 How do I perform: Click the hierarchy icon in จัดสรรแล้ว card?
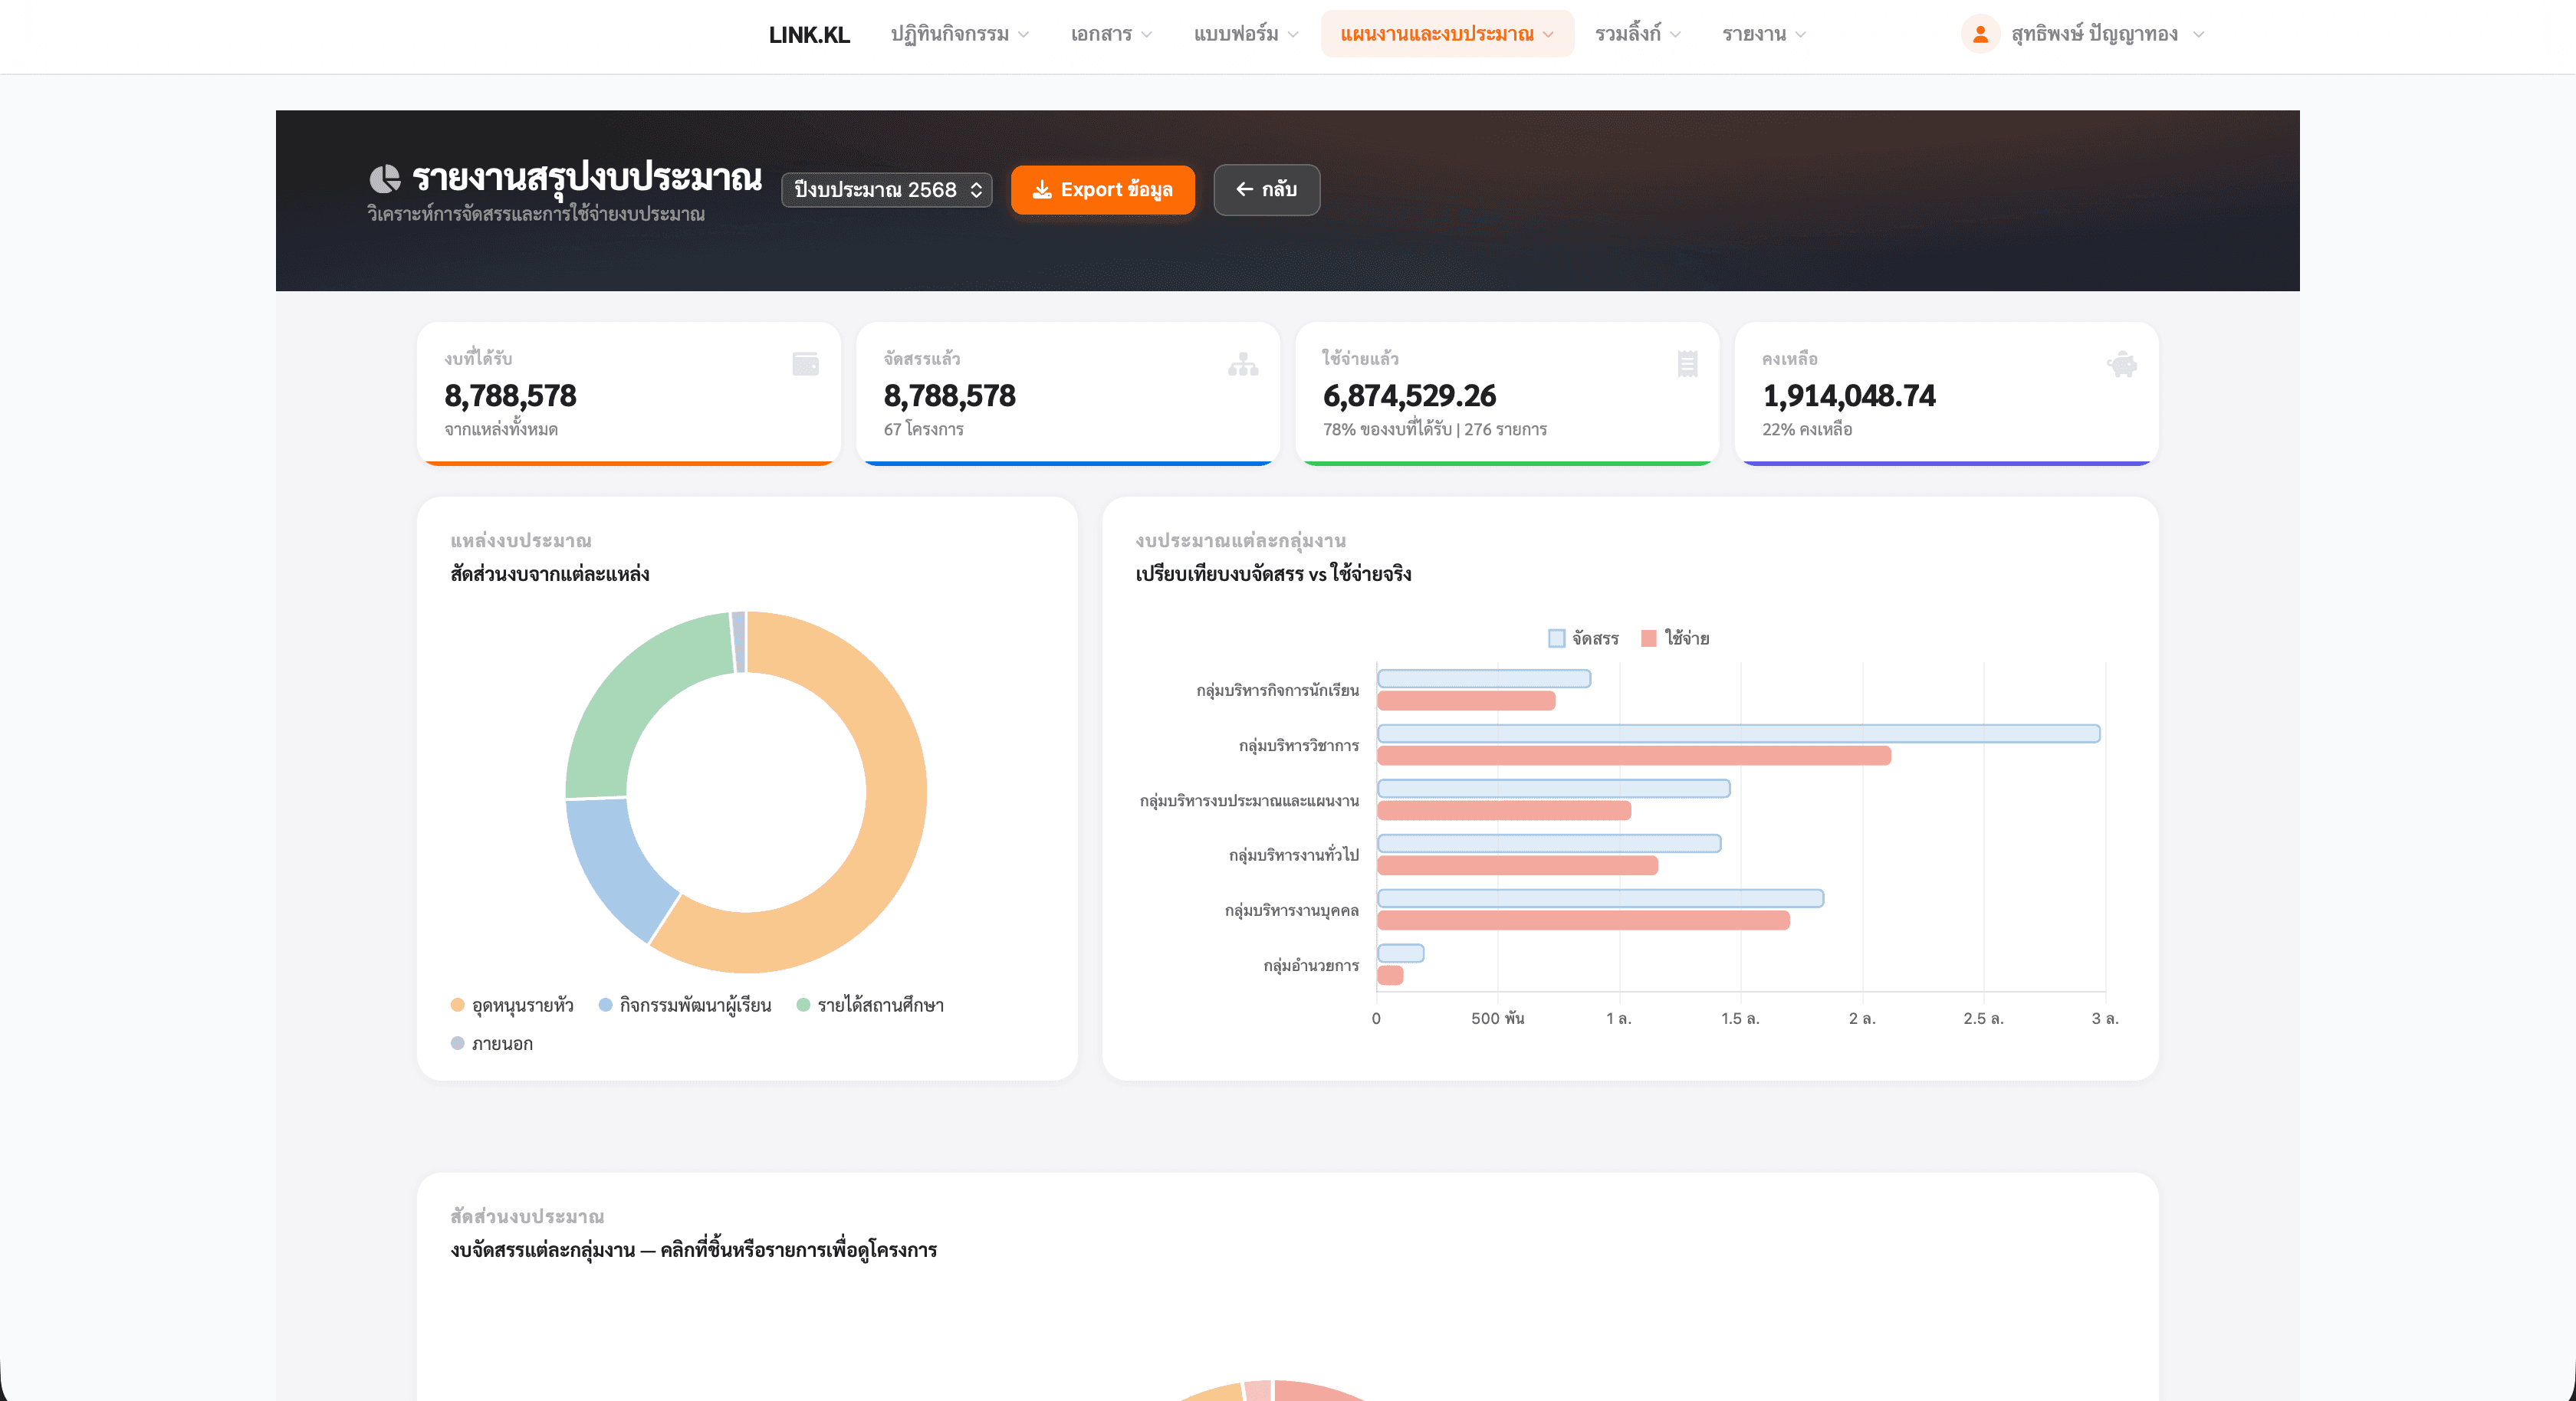(x=1243, y=364)
